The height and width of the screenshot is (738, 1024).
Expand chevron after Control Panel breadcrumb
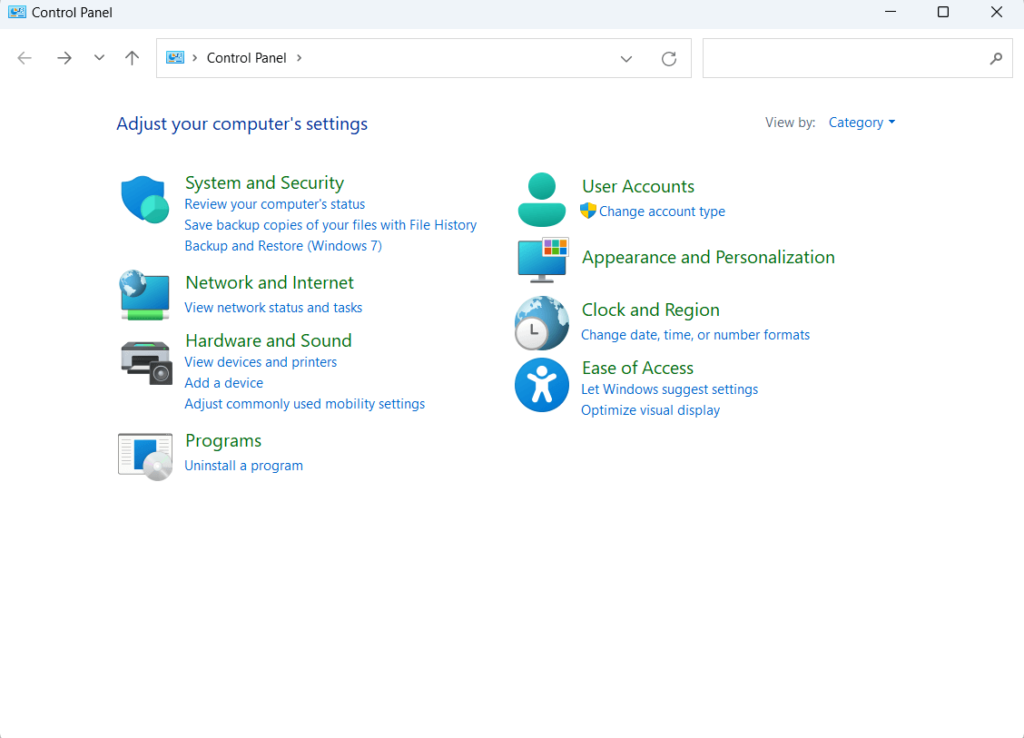[298, 58]
